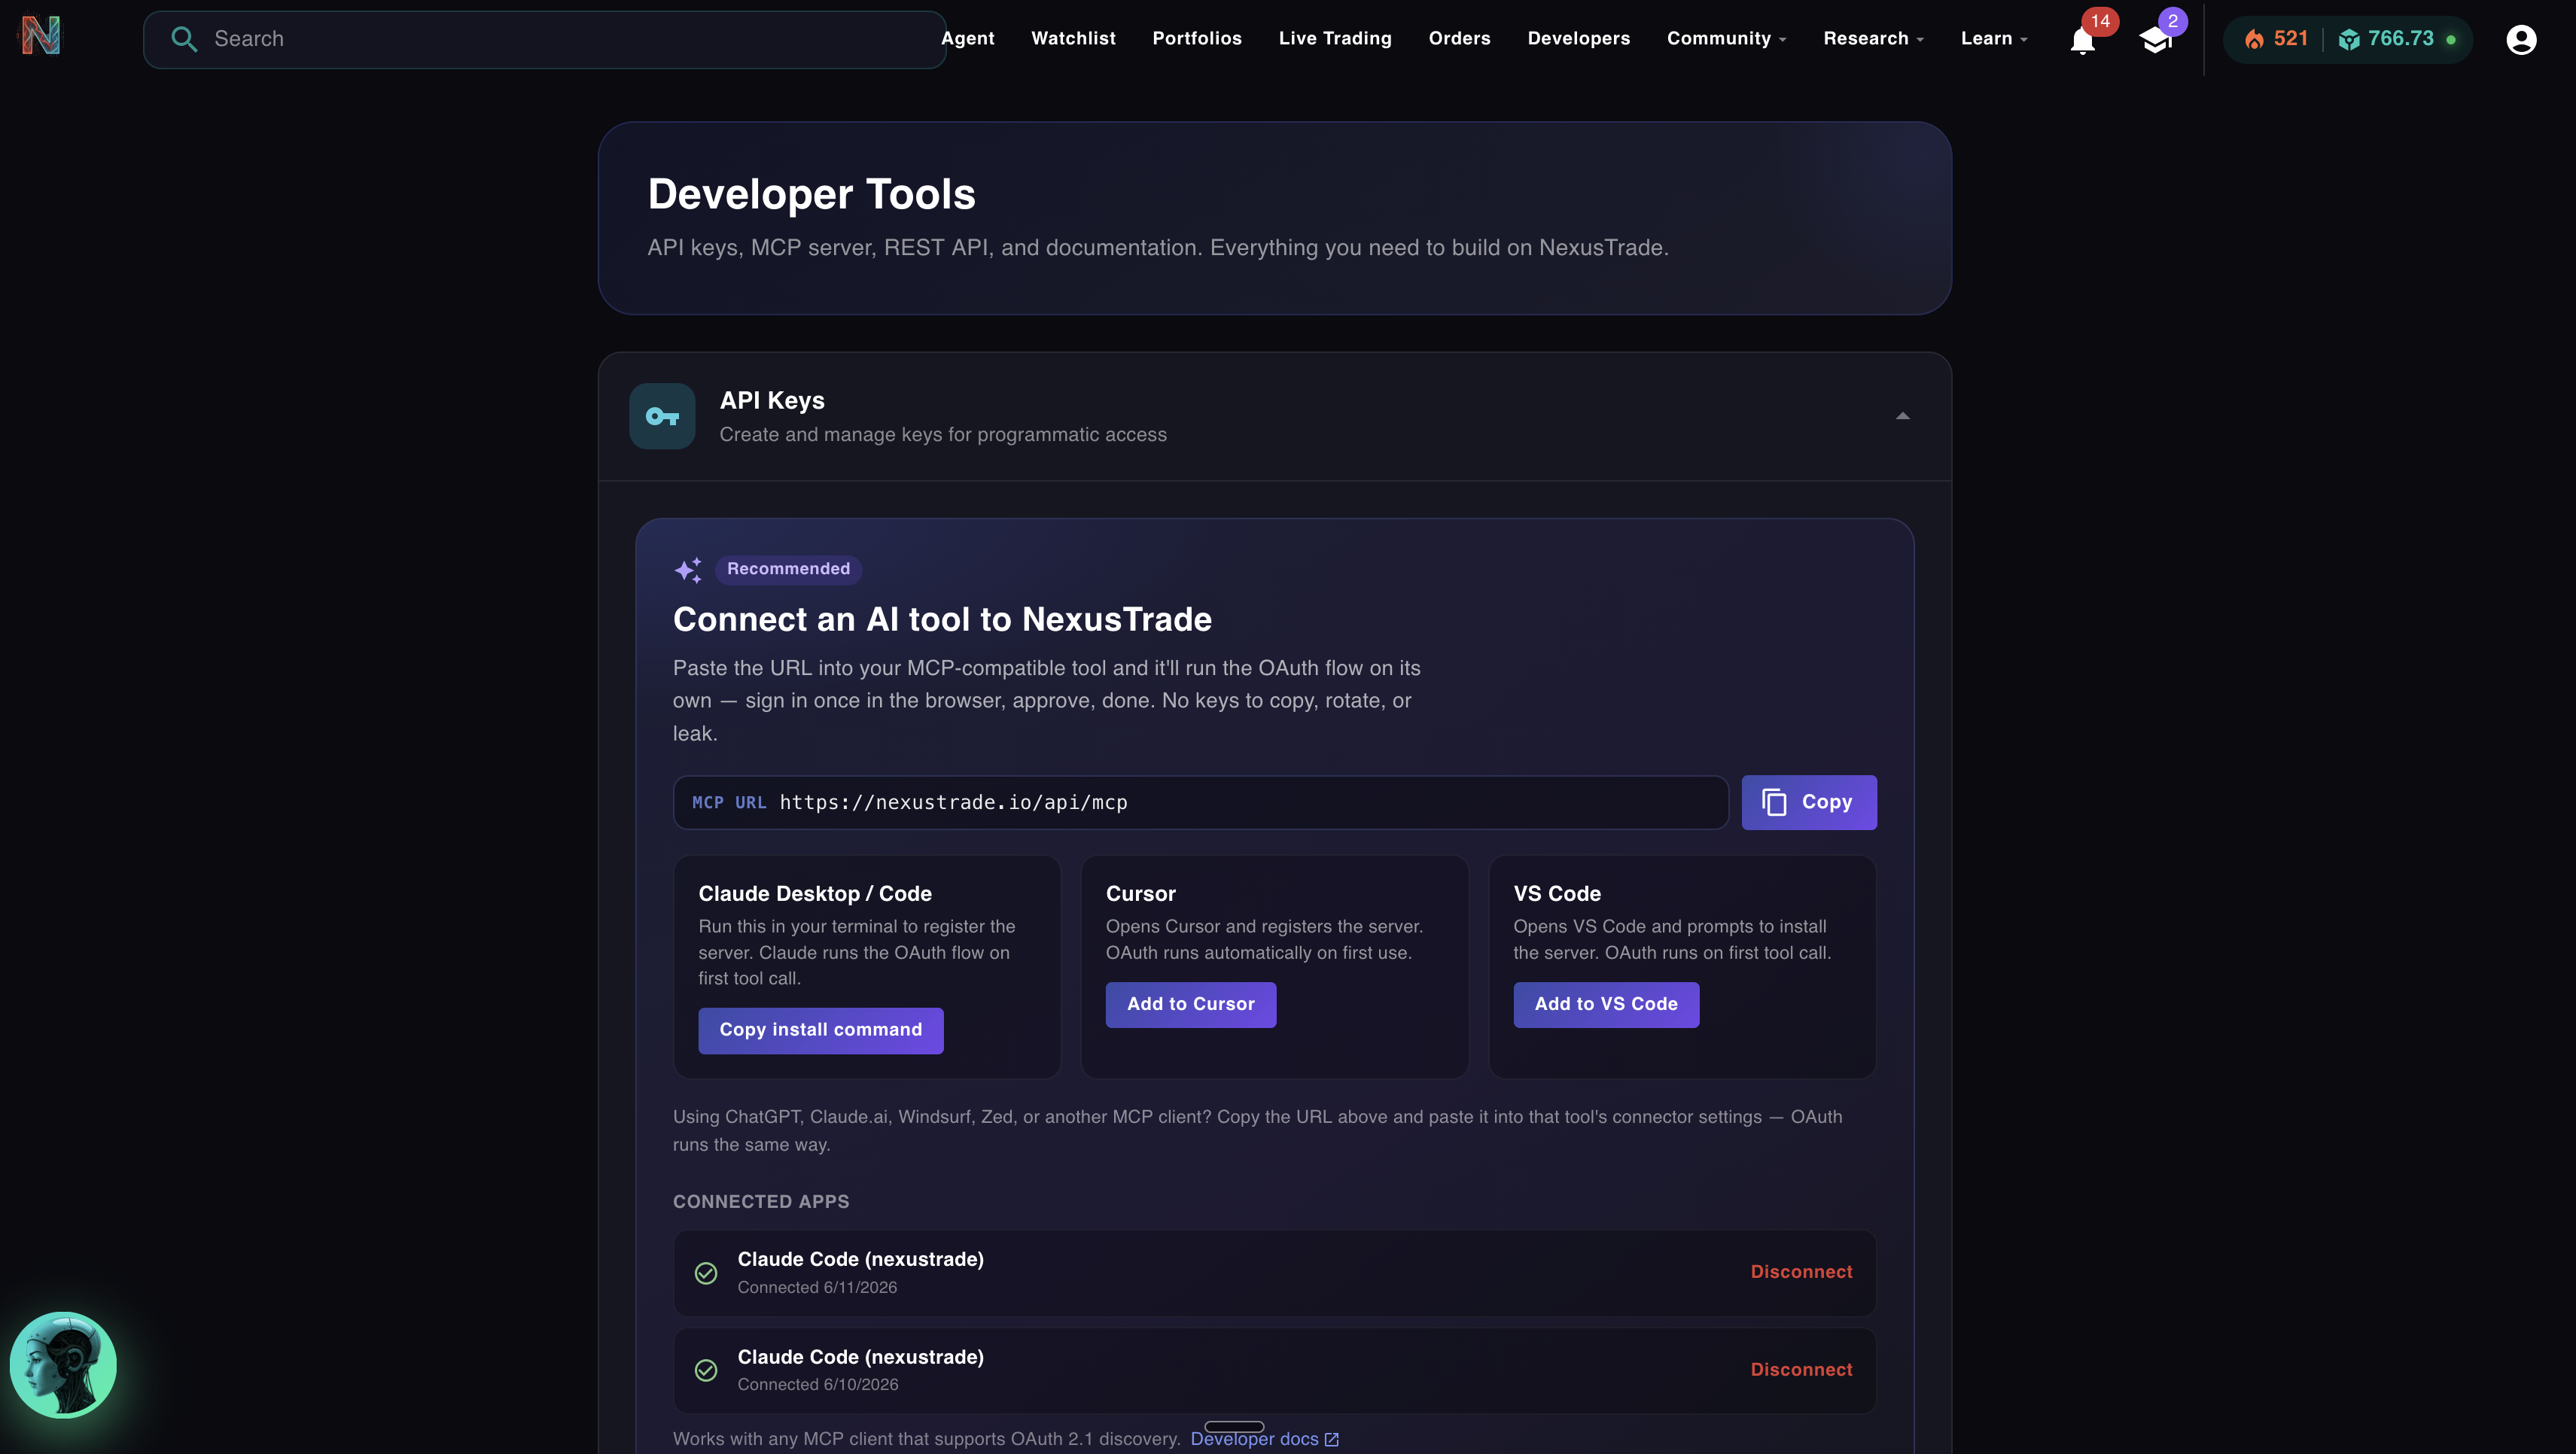
Task: Click 'Connect an AI tool to NexusTrade' heading
Action: [942, 620]
